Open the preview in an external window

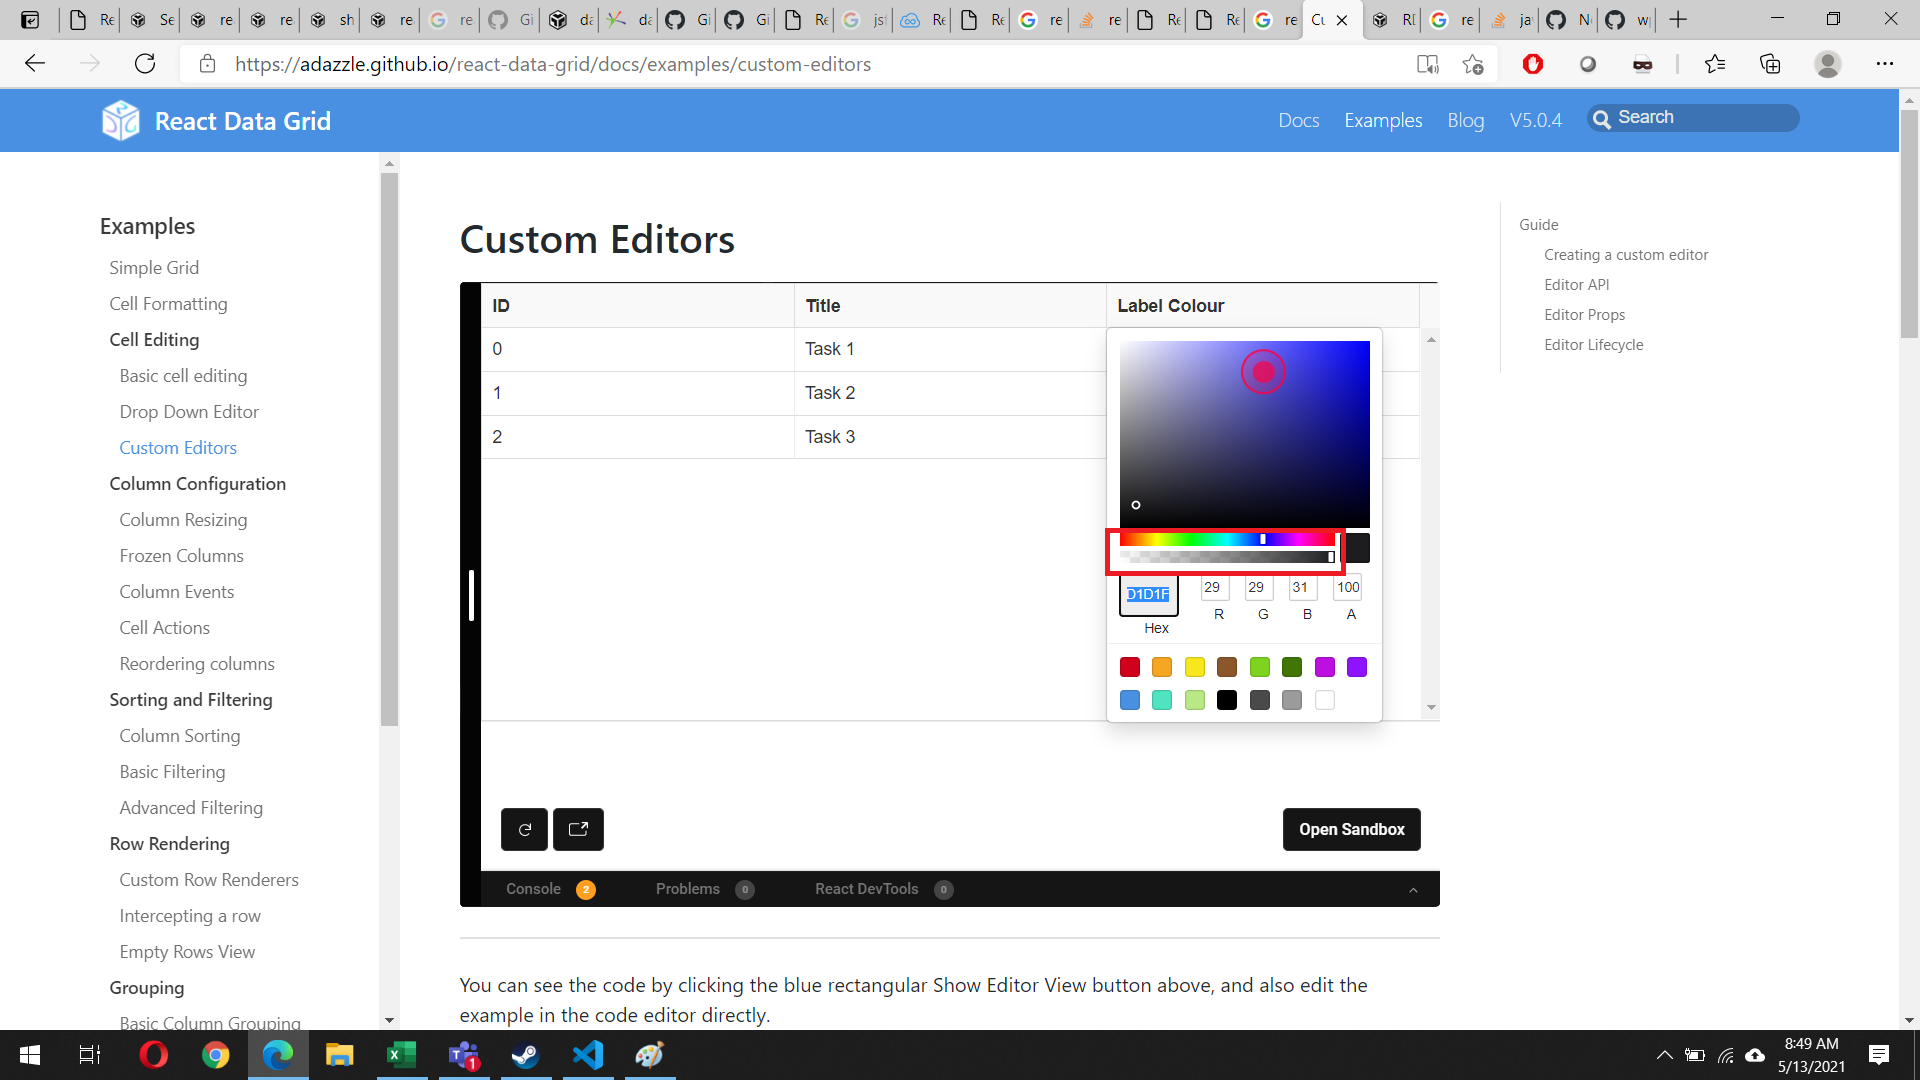pyautogui.click(x=578, y=829)
